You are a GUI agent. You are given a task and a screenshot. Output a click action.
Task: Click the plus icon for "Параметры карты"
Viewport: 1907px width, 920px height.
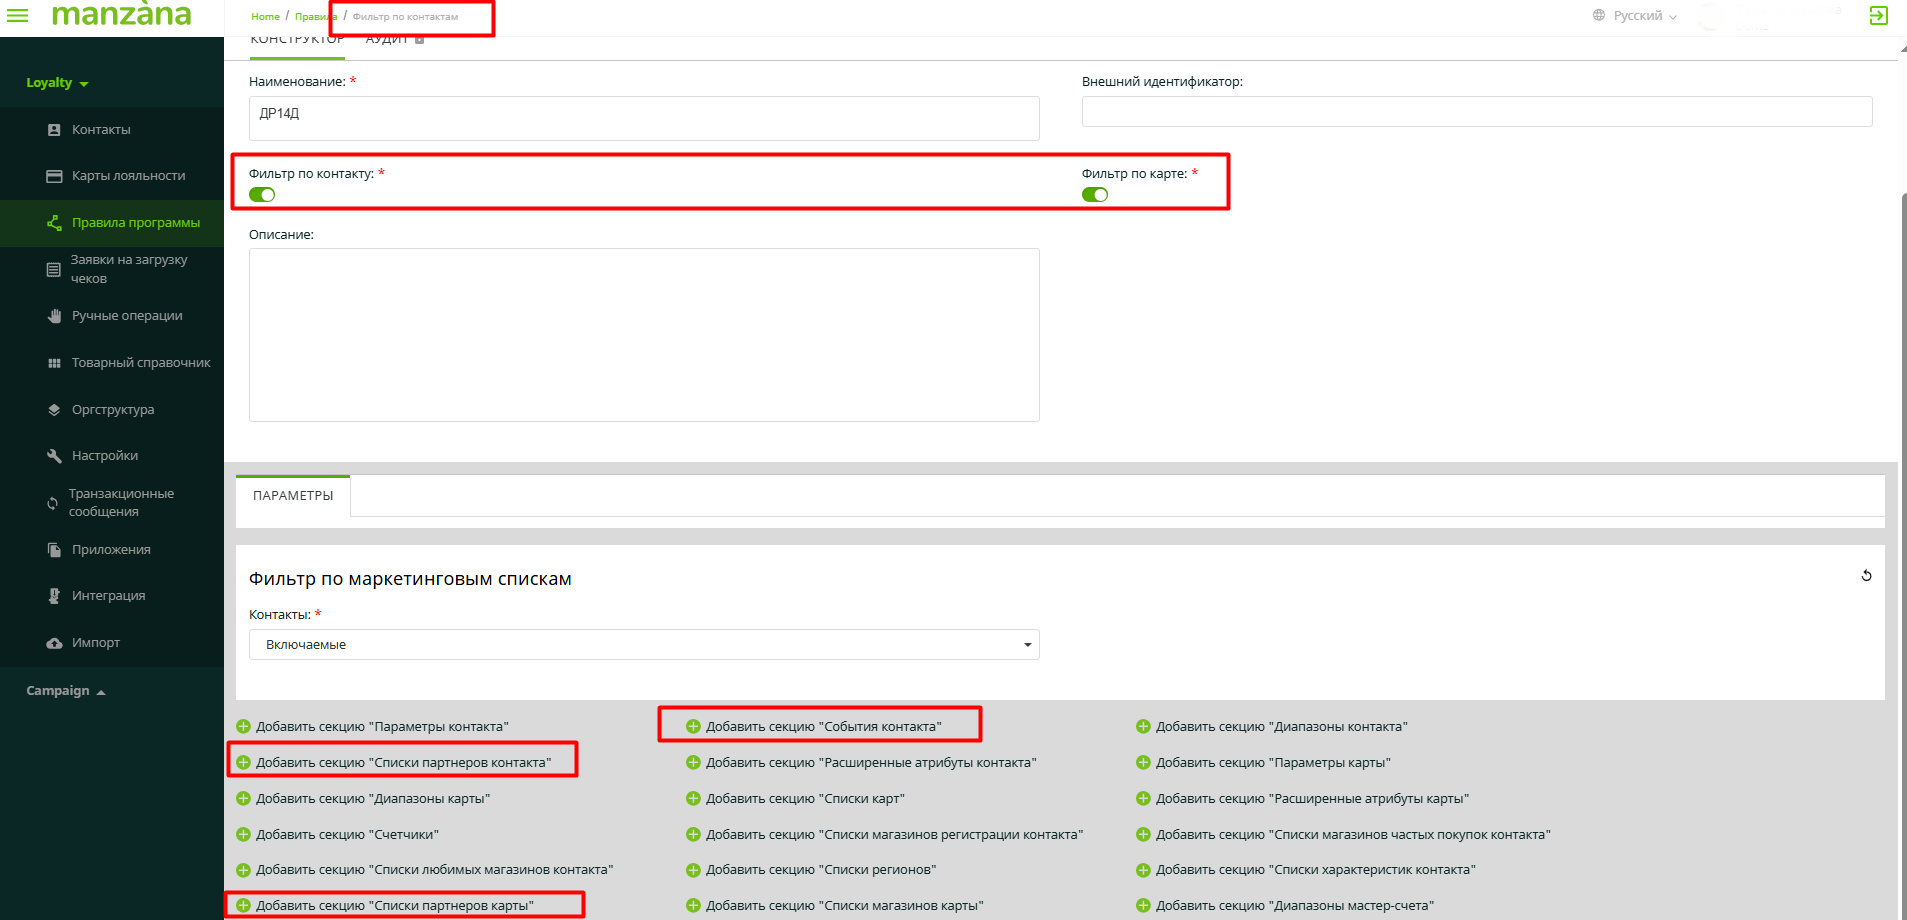[1143, 763]
